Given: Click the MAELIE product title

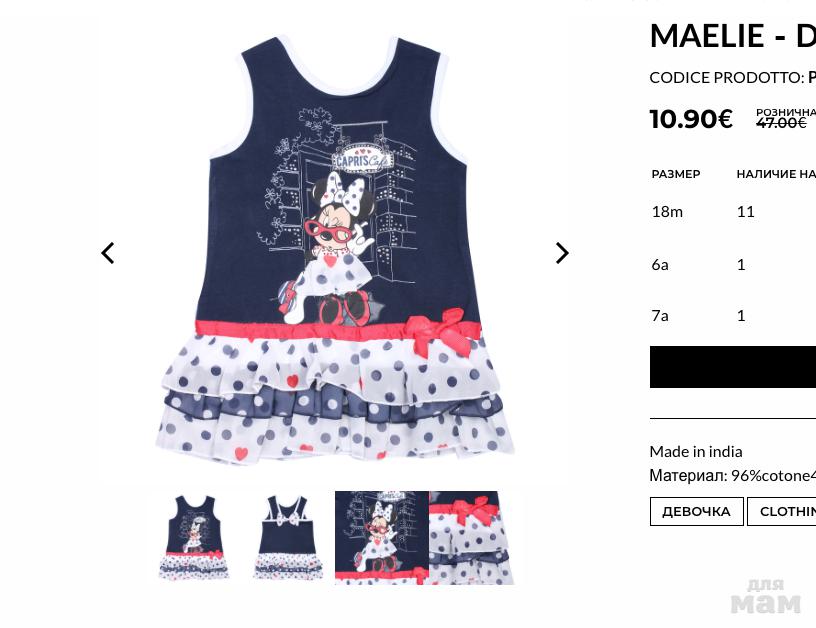Looking at the screenshot, I should [x=733, y=36].
